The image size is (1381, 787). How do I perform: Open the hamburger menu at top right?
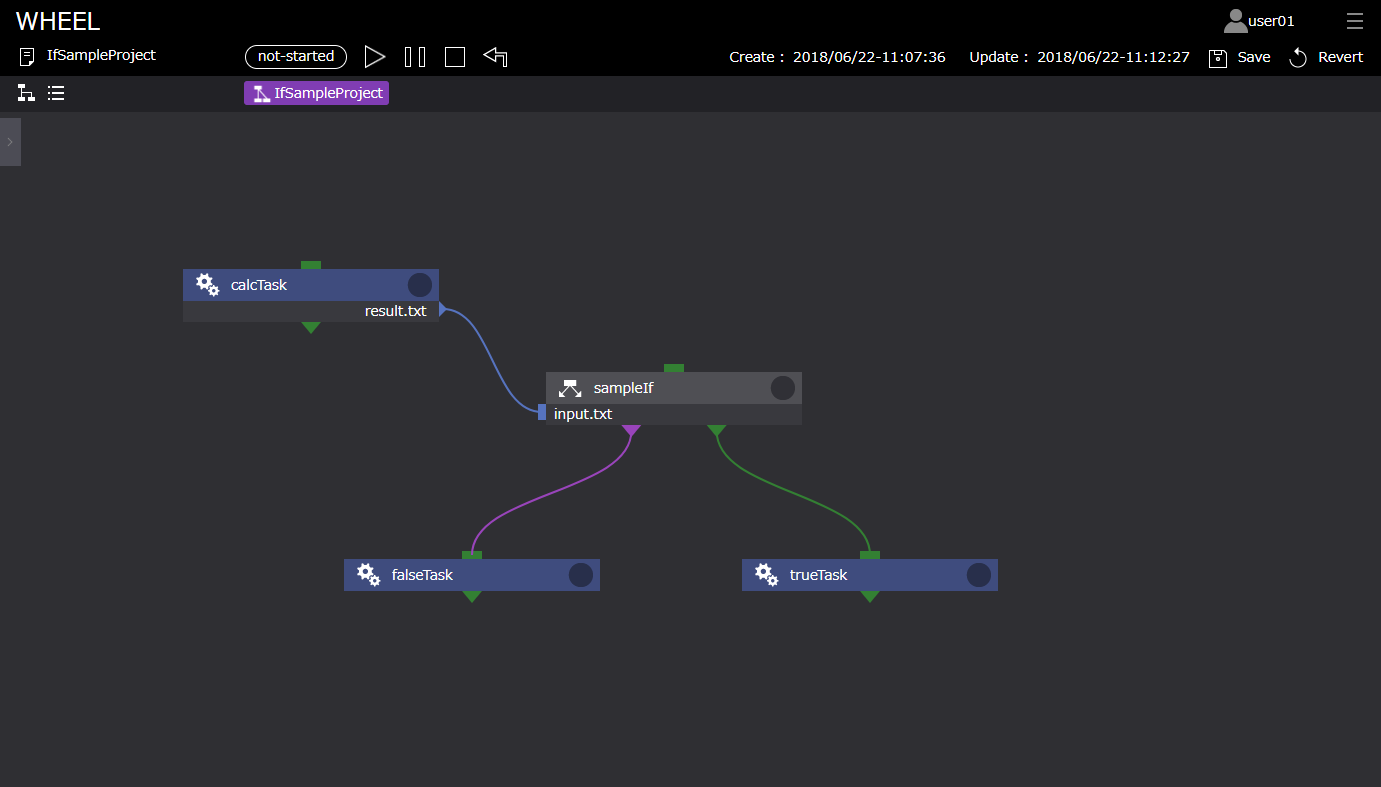[1354, 21]
